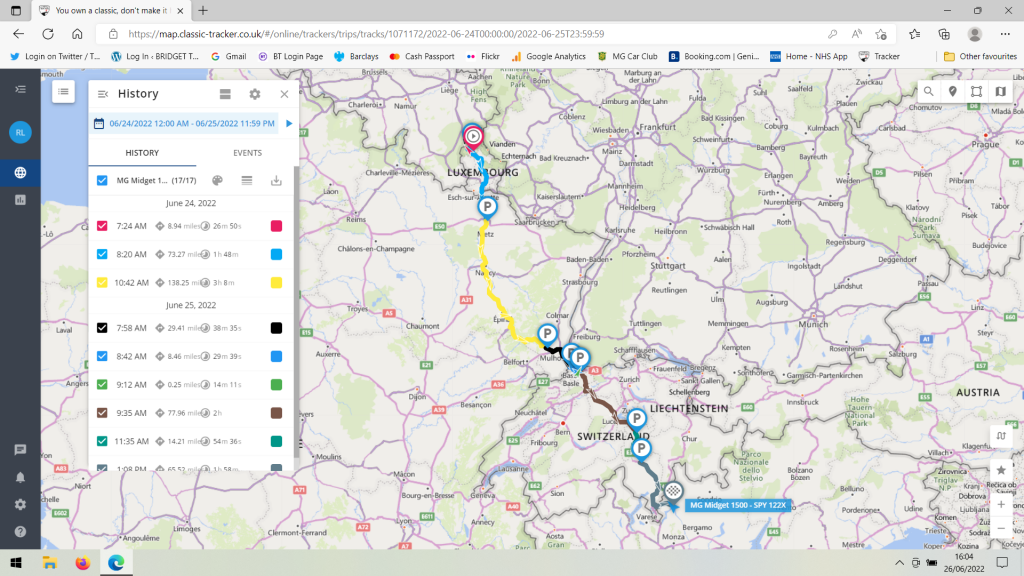Expand the left sidebar menu
Image resolution: width=1024 pixels, height=576 pixels.
point(20,89)
